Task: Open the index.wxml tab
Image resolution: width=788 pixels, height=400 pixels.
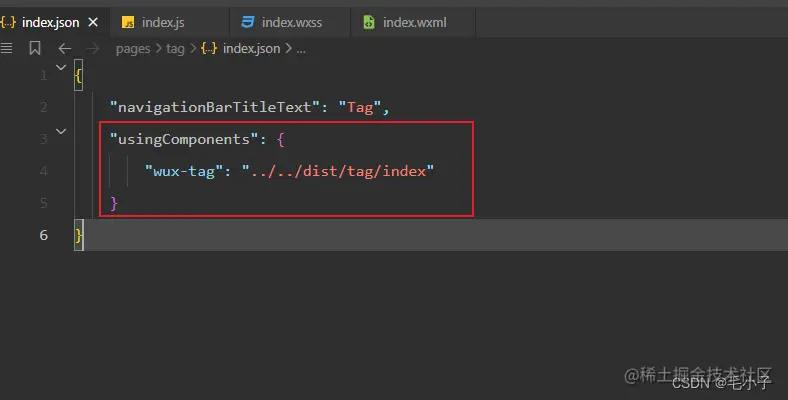Action: [415, 23]
